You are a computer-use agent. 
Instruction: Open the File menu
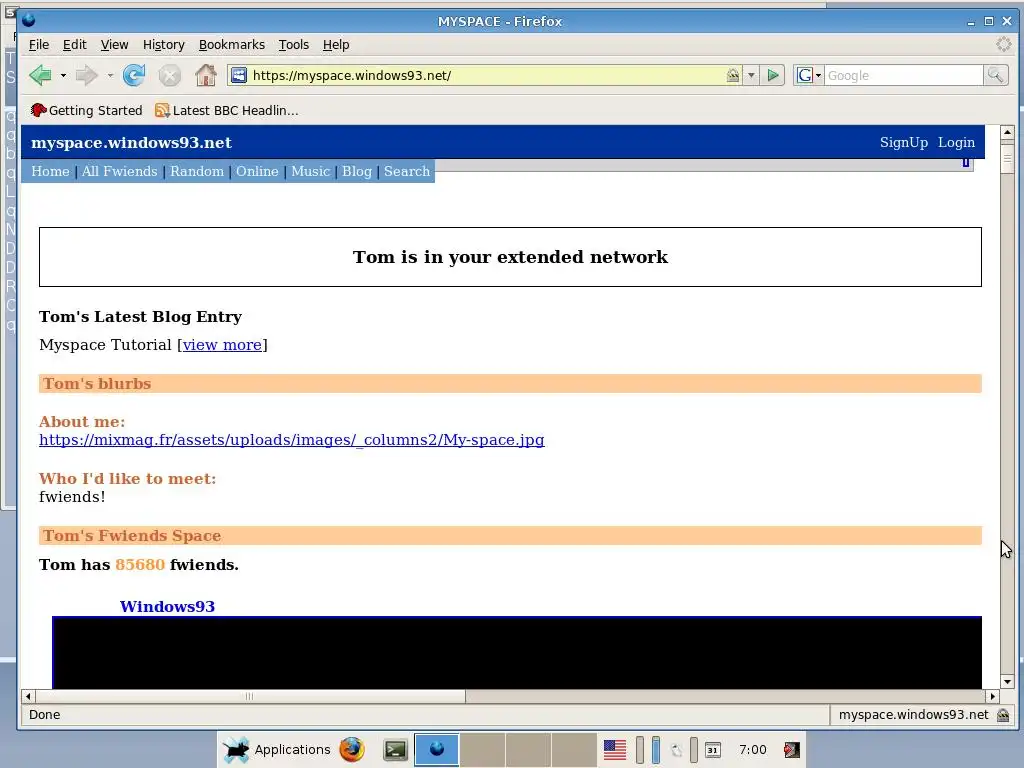tap(39, 44)
